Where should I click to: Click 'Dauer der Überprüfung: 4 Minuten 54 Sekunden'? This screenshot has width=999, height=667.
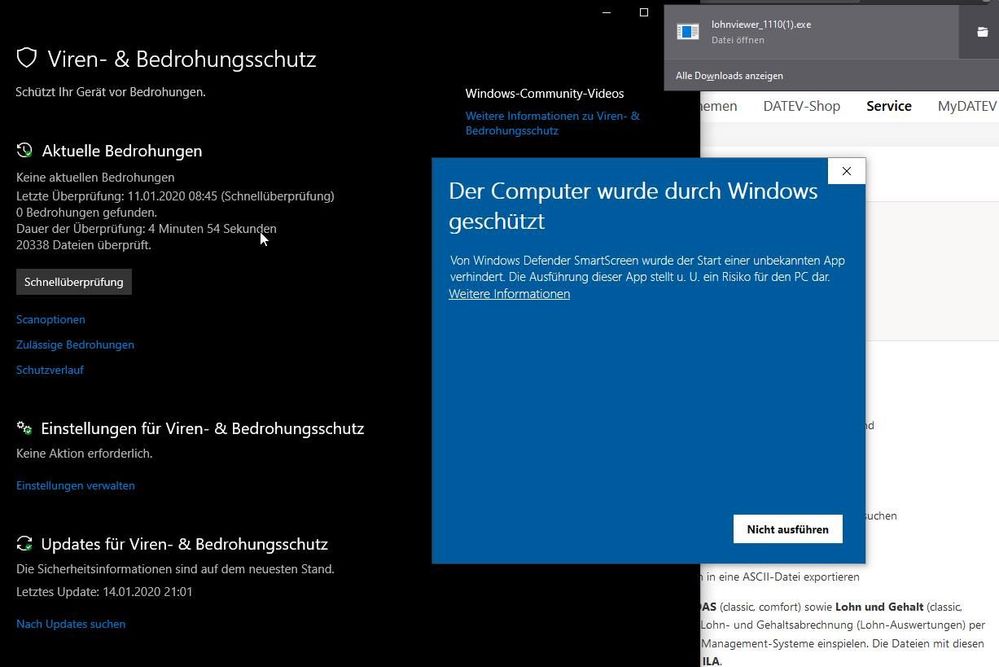146,228
